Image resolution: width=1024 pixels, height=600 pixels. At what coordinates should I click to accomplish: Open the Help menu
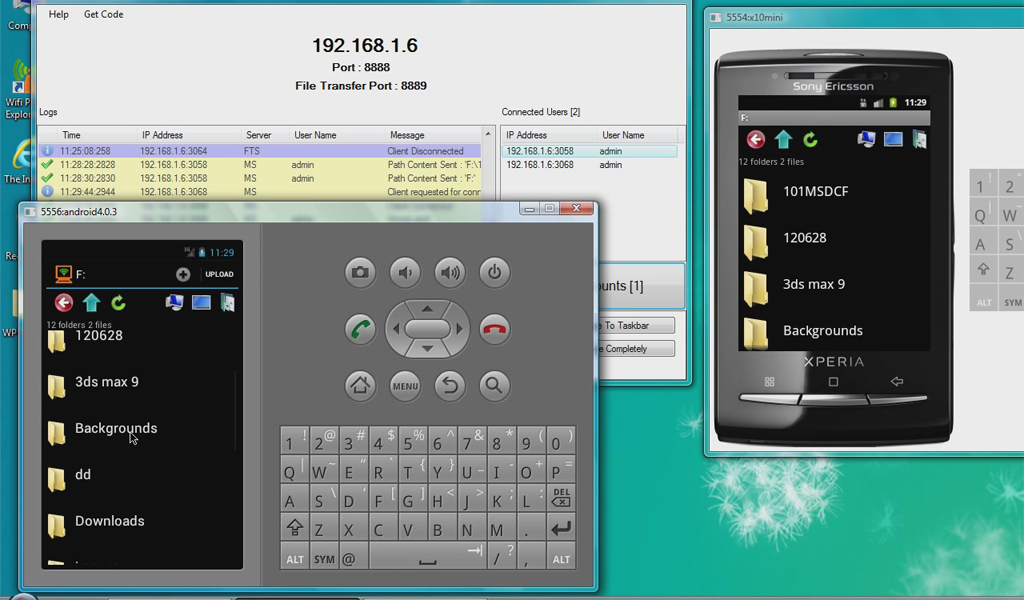[x=58, y=14]
